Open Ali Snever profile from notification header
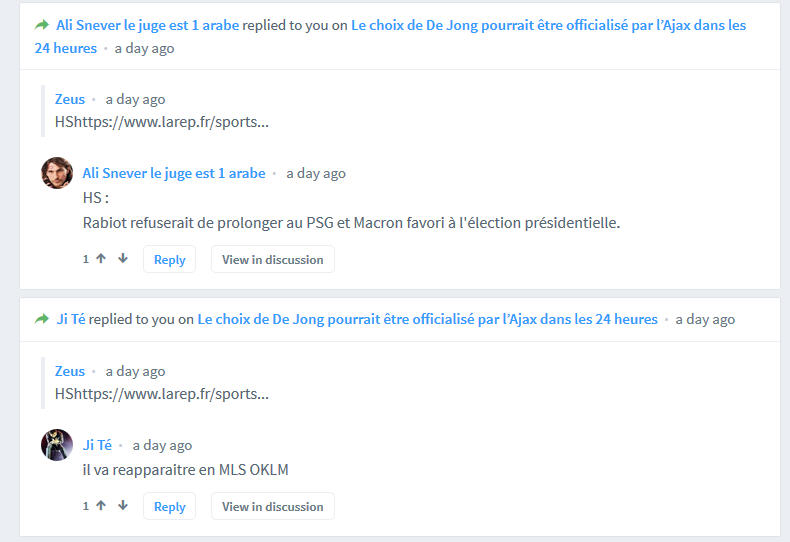790x542 pixels. (148, 25)
